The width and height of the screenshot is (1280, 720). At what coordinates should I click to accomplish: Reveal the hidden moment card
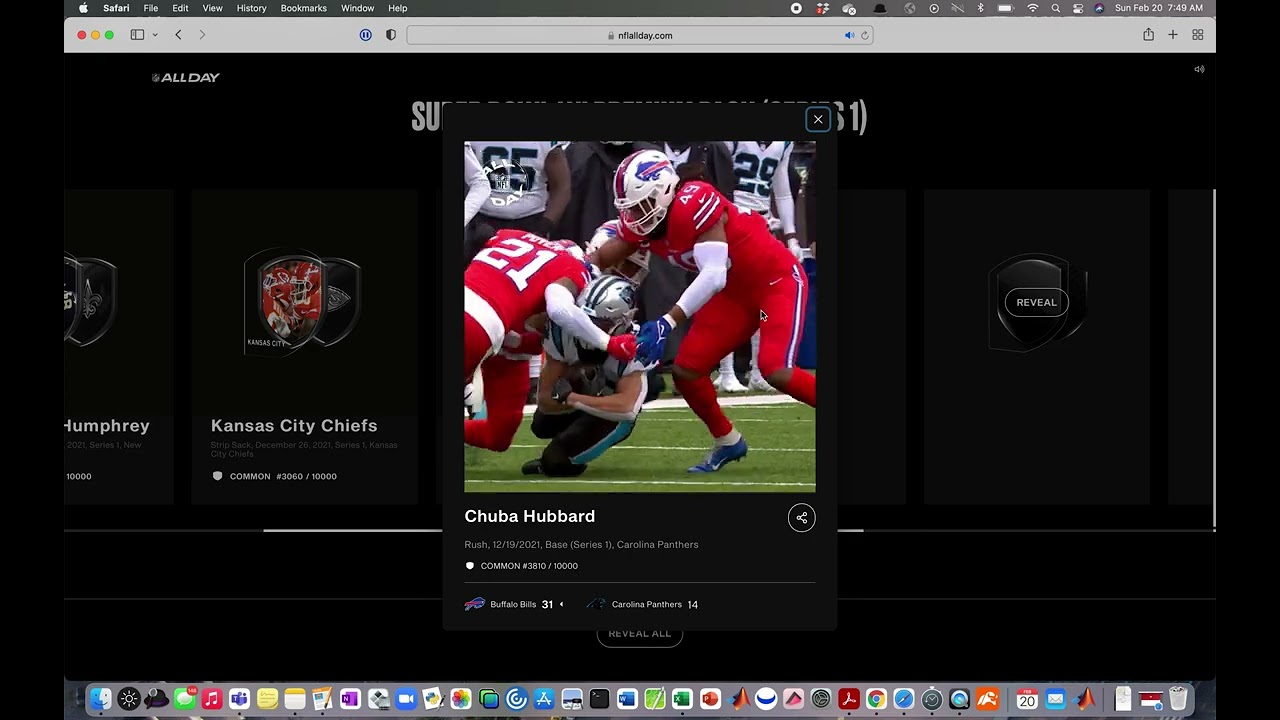(x=1036, y=302)
